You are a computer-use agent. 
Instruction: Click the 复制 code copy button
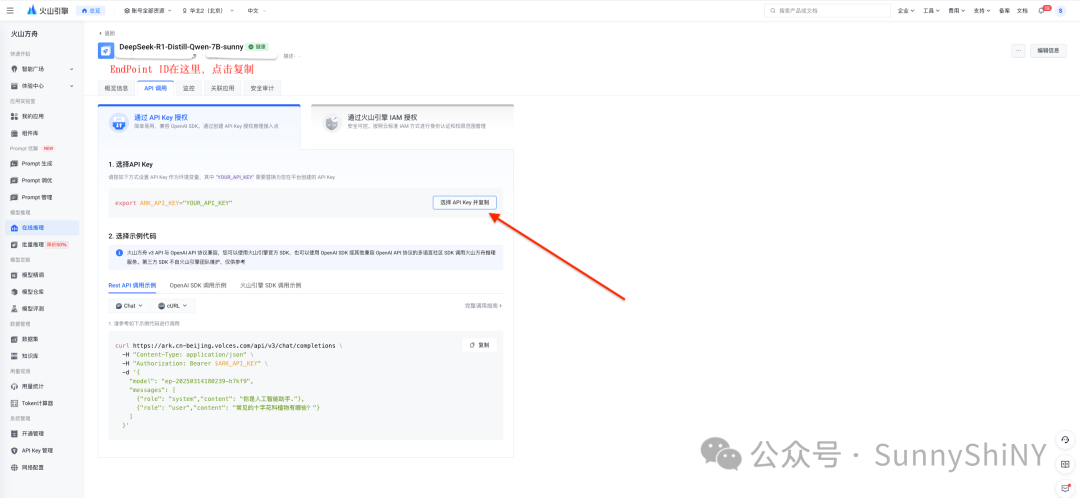[x=479, y=345]
